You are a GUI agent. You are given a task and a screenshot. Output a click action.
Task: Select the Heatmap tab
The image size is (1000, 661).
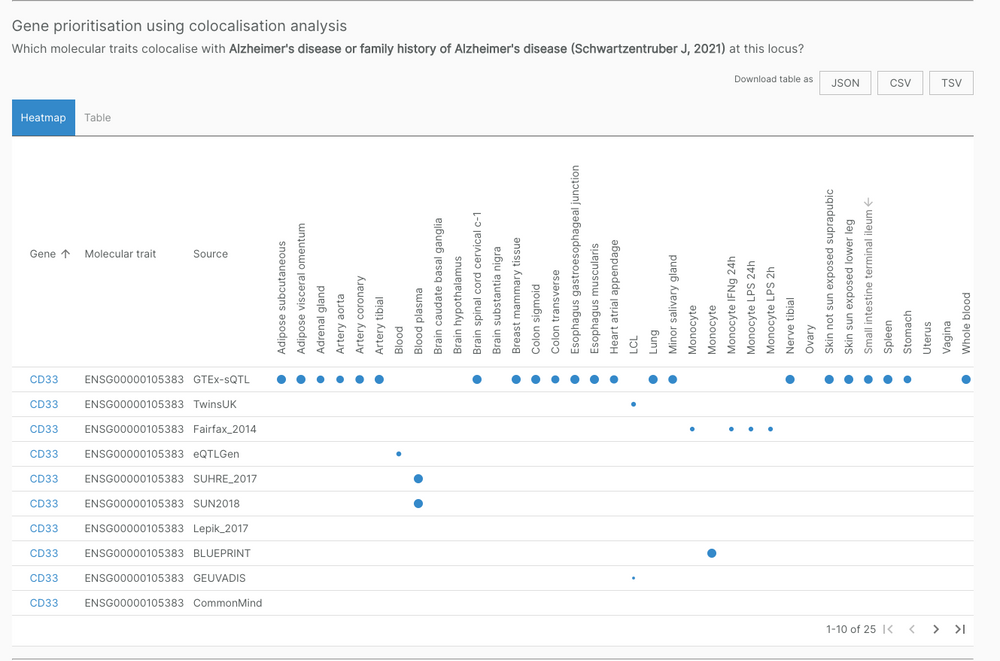(43, 117)
